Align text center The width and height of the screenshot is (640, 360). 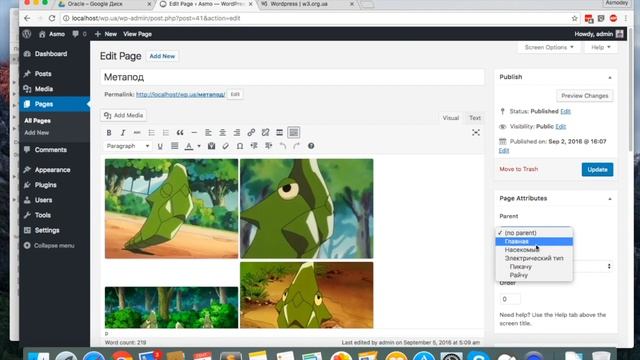222,133
